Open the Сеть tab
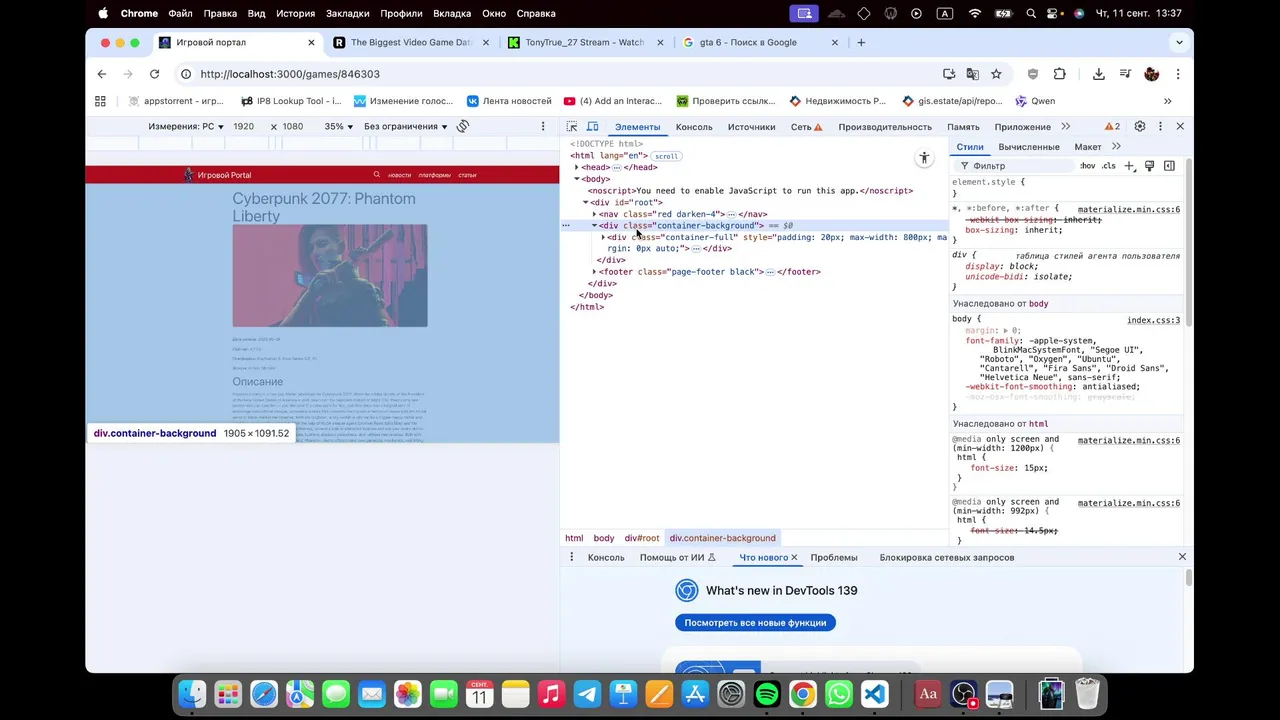Image resolution: width=1280 pixels, height=720 pixels. coord(806,127)
